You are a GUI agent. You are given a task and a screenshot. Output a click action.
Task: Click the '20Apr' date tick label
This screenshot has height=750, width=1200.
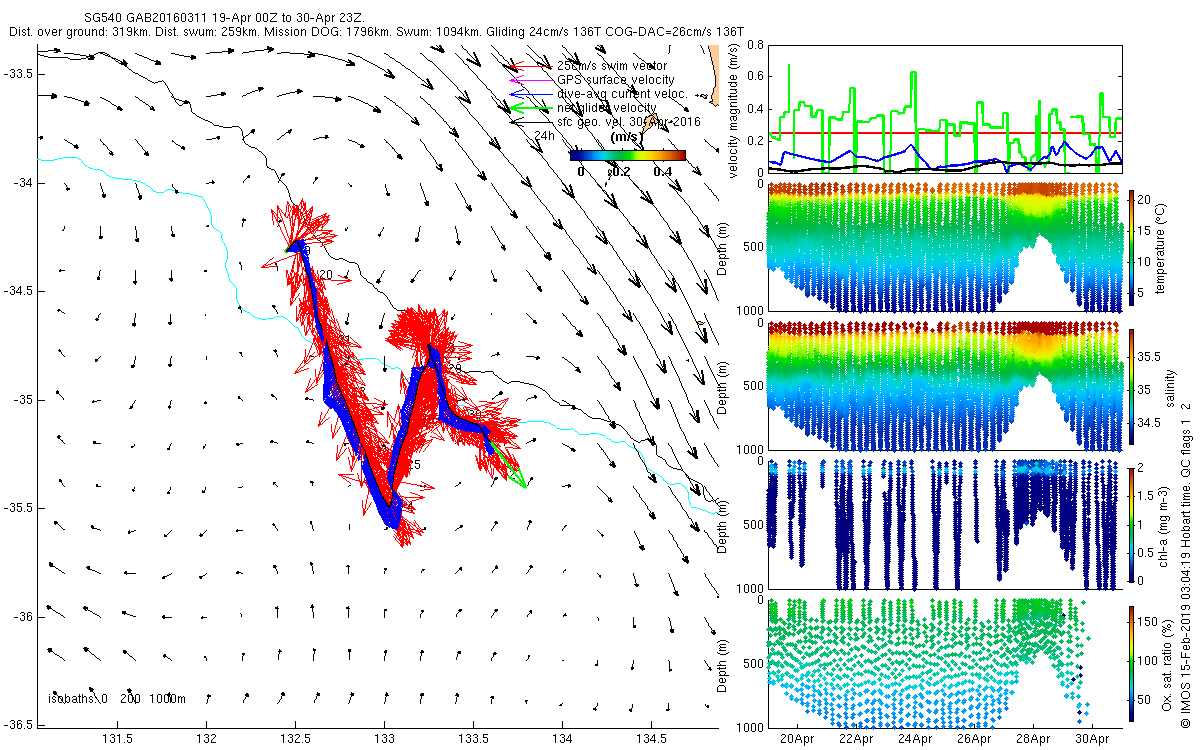tap(798, 739)
